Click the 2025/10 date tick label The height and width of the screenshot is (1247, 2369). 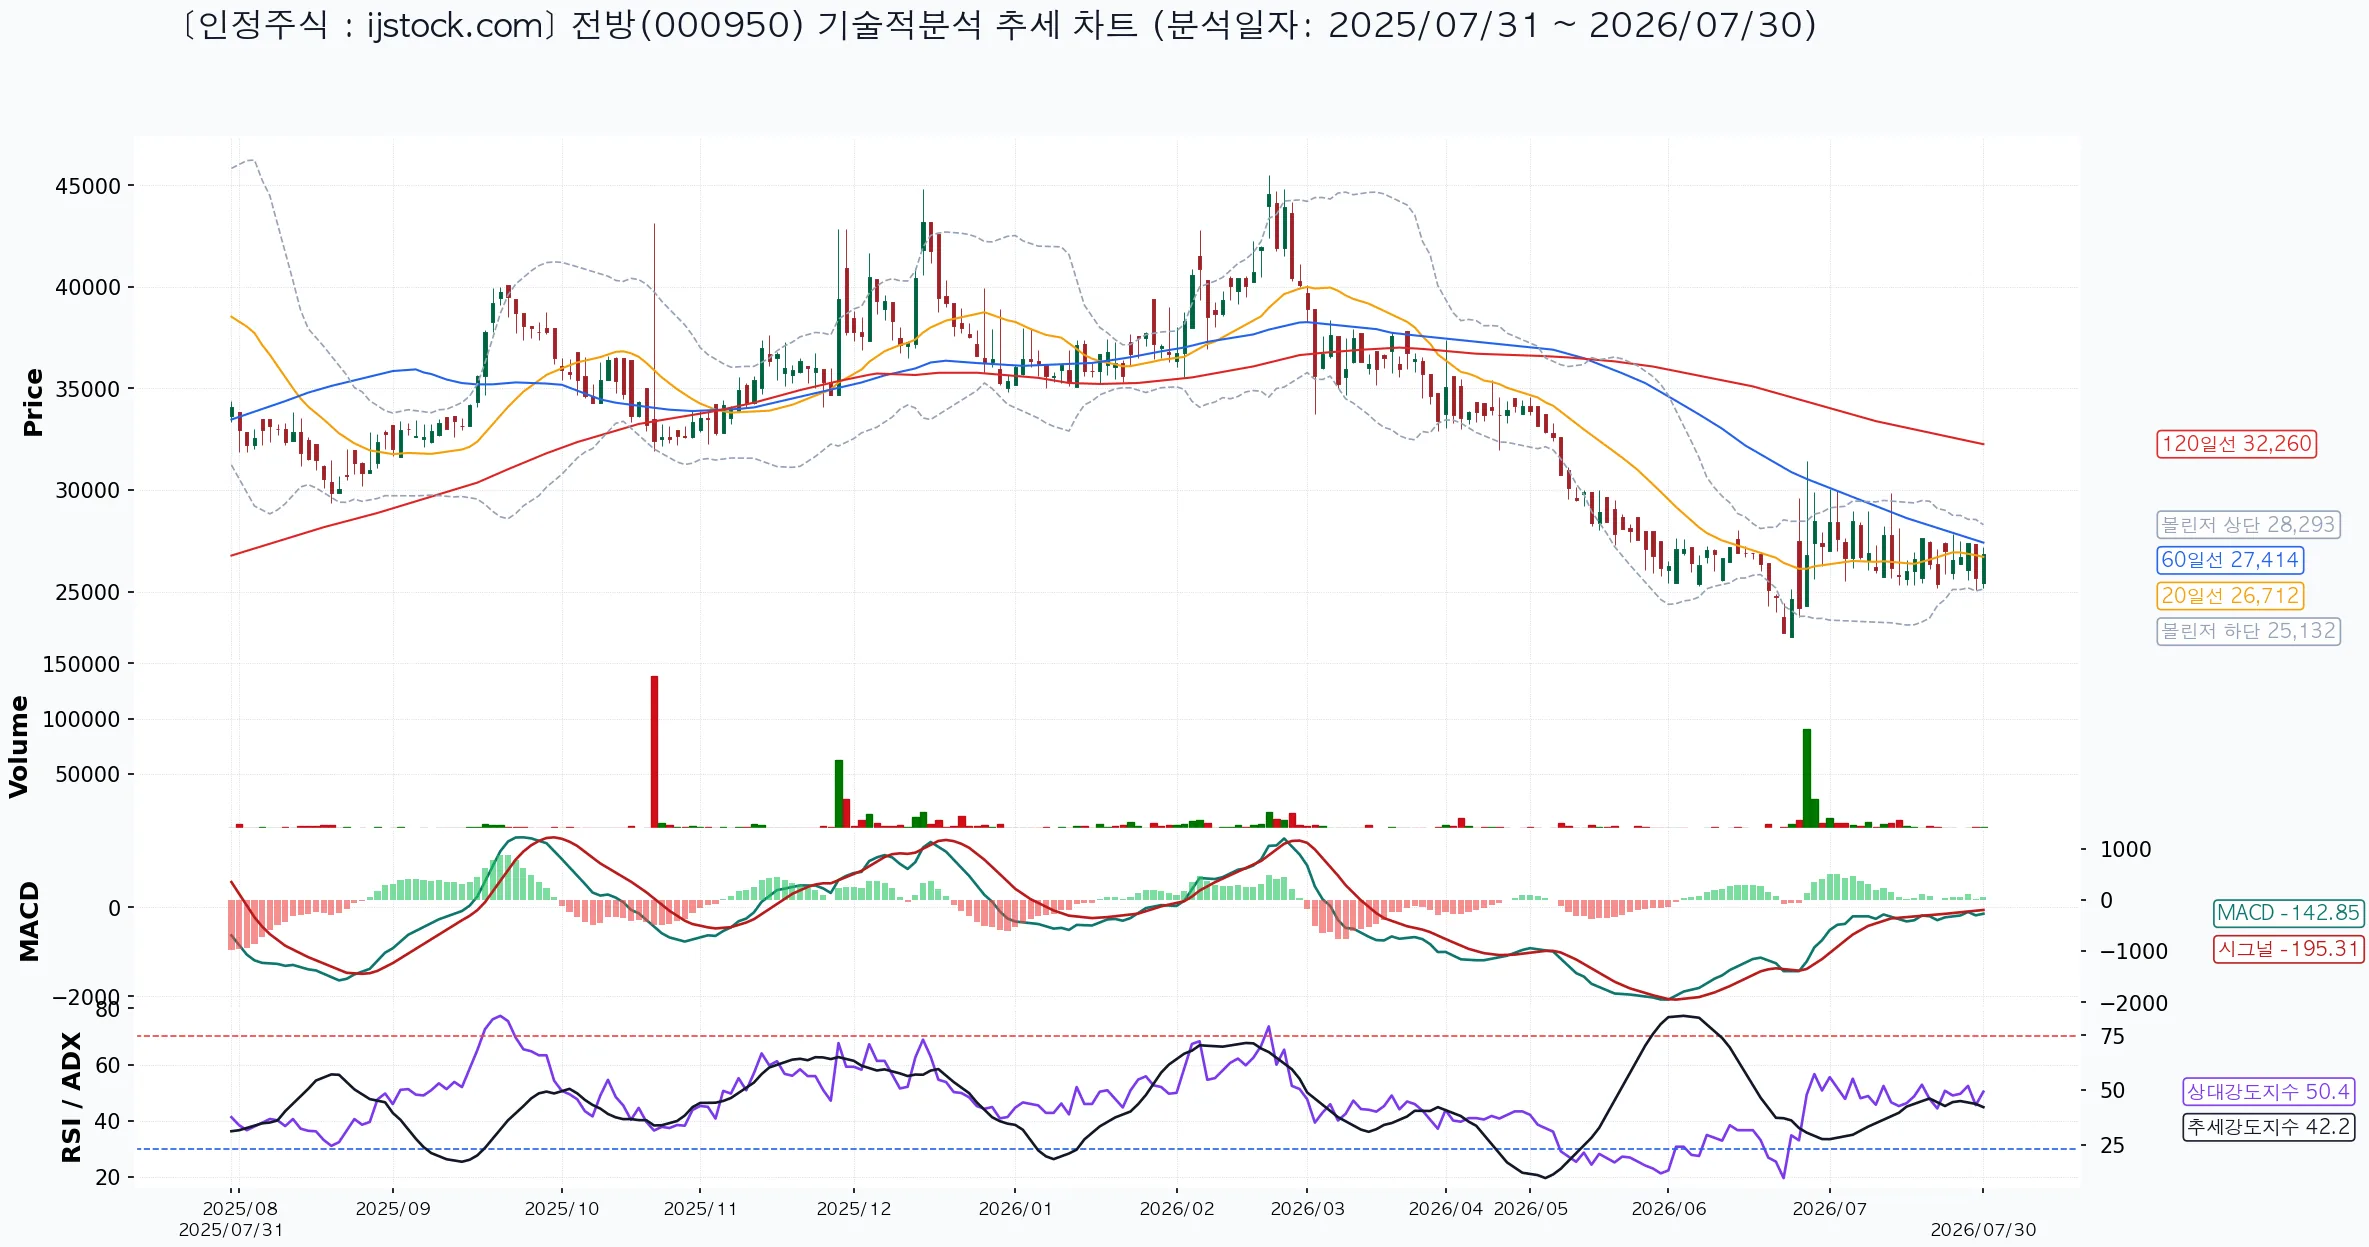tap(562, 1209)
